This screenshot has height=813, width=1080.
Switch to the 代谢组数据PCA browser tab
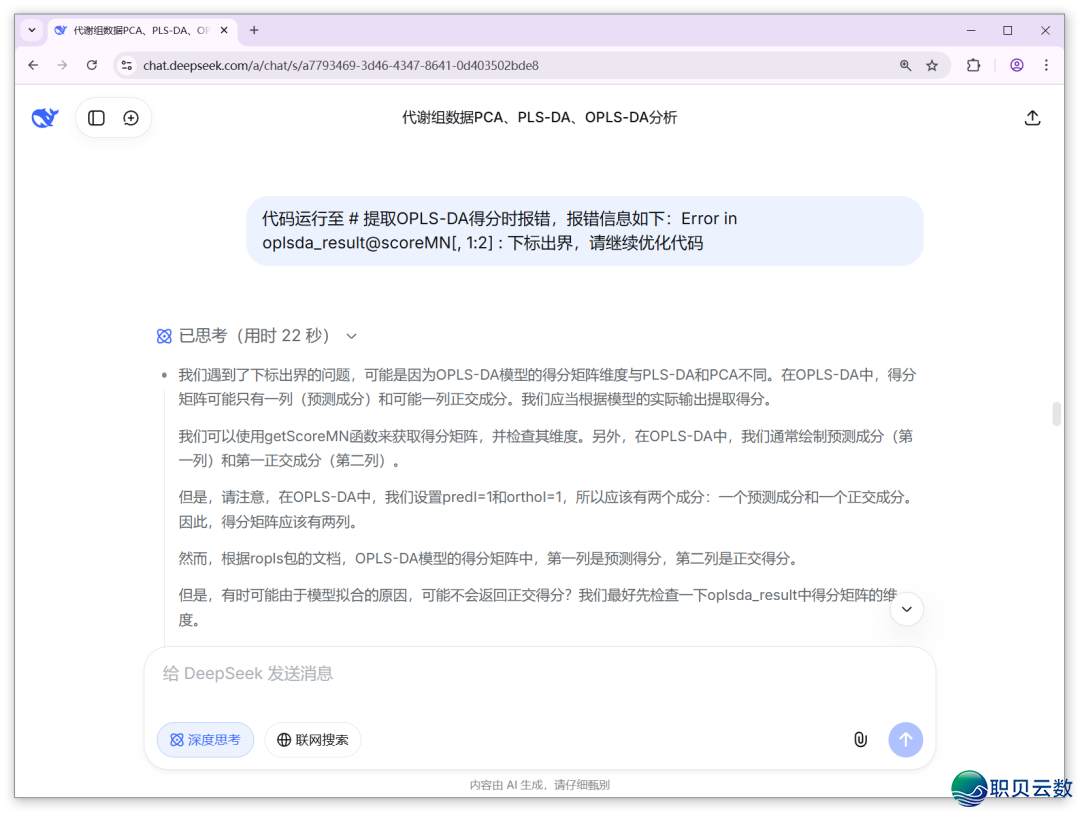click(140, 30)
